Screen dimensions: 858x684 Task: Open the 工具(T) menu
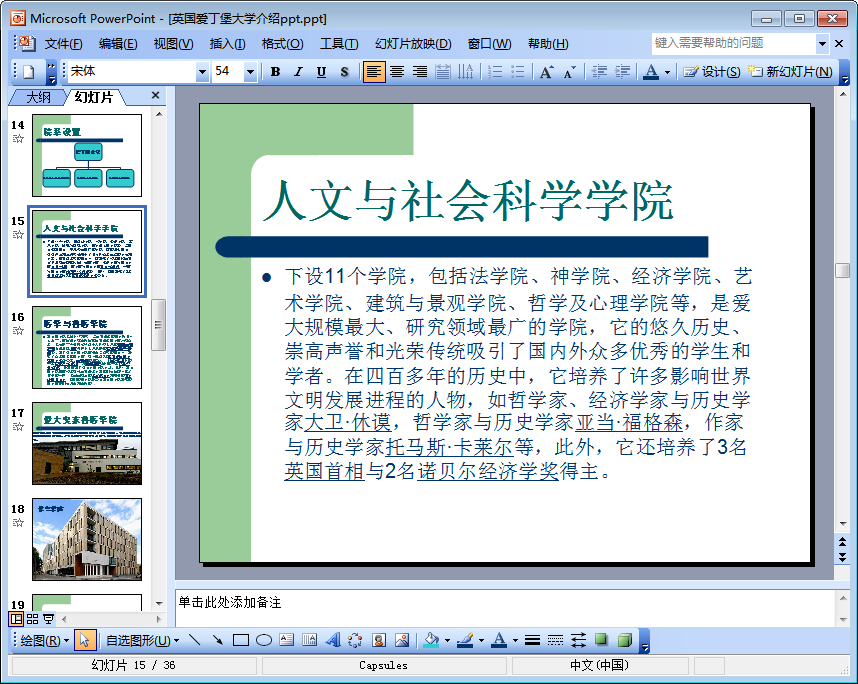click(339, 44)
